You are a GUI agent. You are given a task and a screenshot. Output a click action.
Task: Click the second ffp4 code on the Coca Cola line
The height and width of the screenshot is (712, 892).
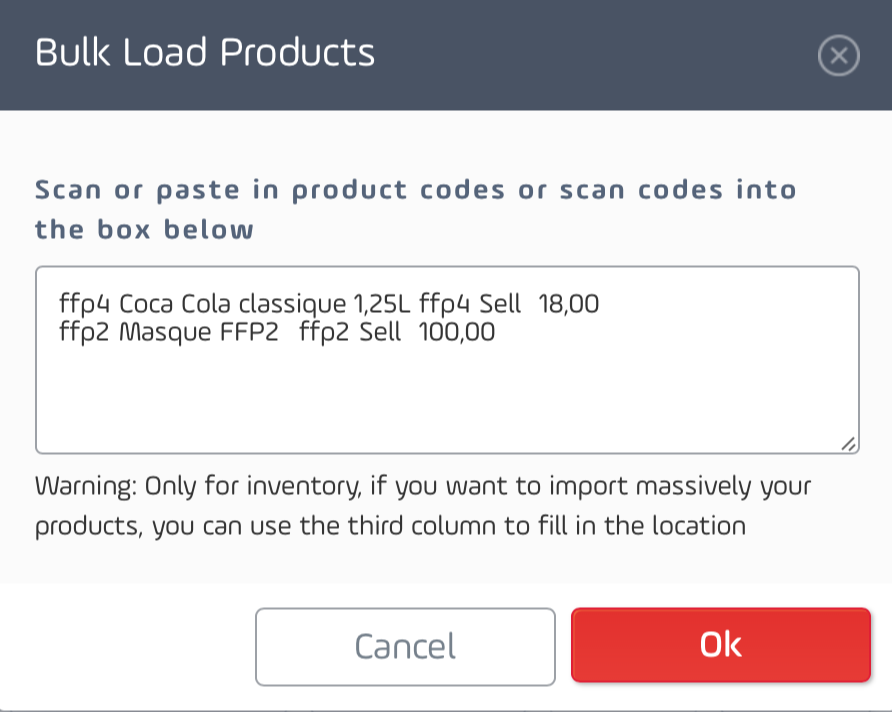pyautogui.click(x=444, y=305)
